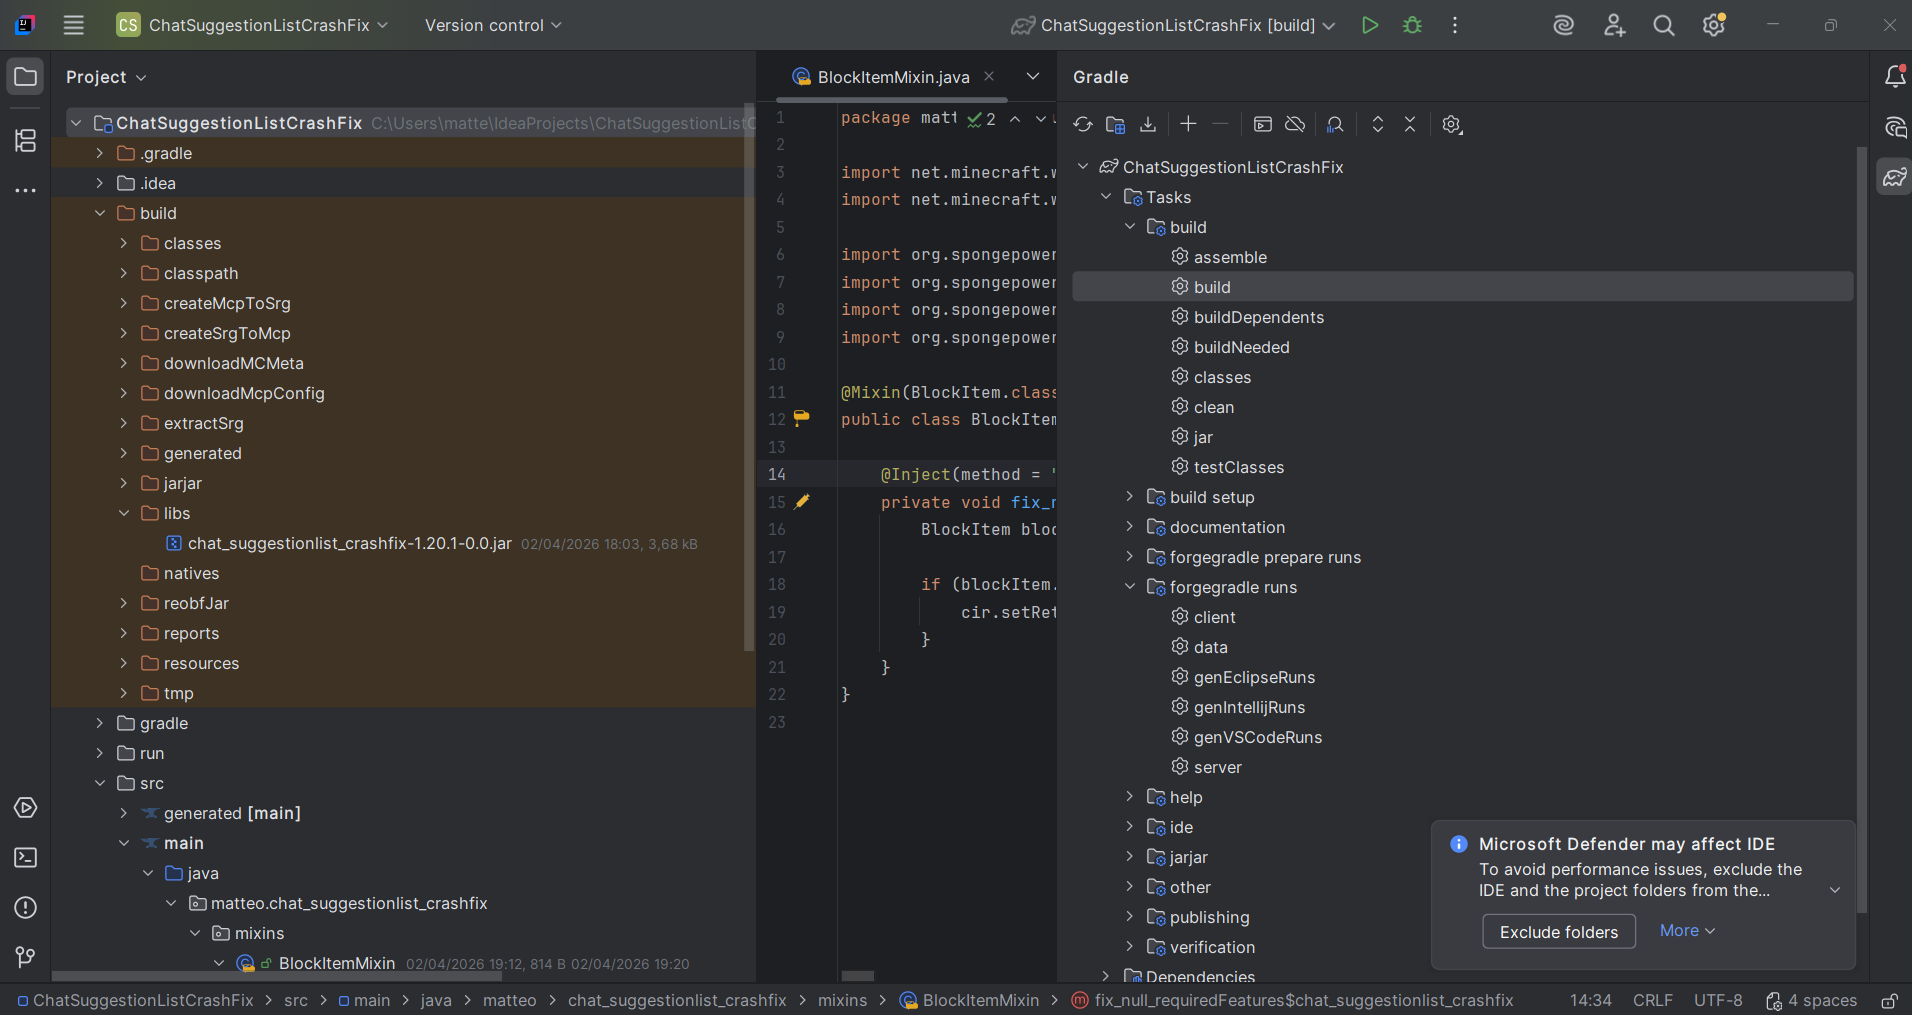Image resolution: width=1912 pixels, height=1015 pixels.
Task: Click the CRLF line separator in status bar
Action: point(1652,1000)
